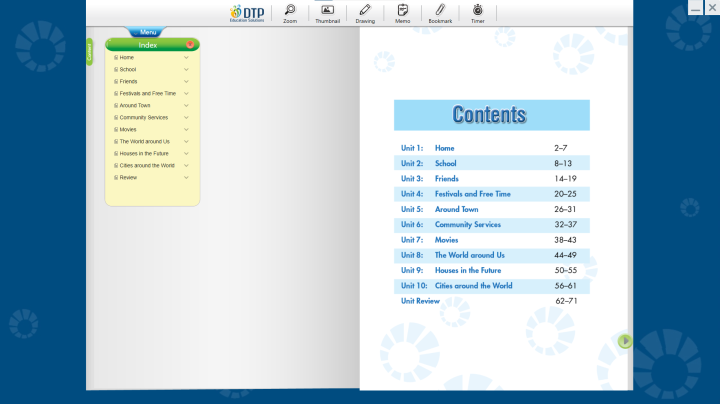Expand the Movies chevron in Index

click(x=186, y=129)
